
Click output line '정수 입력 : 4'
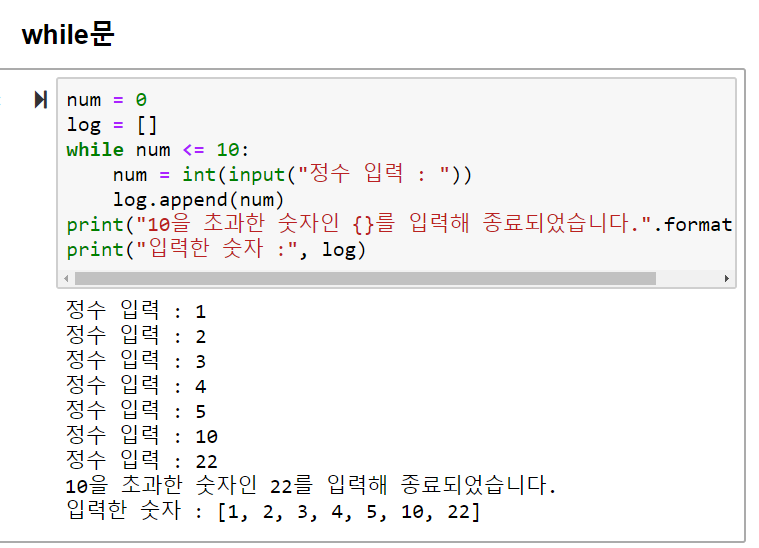(x=136, y=385)
